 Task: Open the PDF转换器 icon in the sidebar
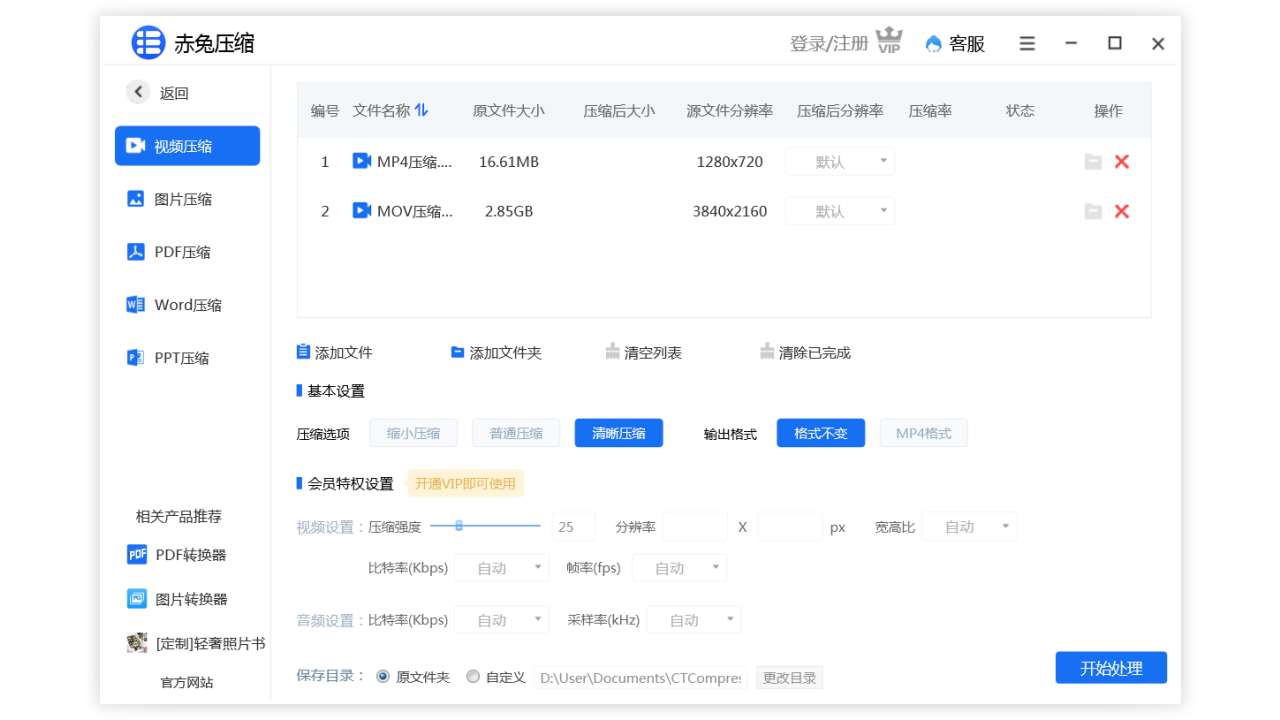pos(137,553)
